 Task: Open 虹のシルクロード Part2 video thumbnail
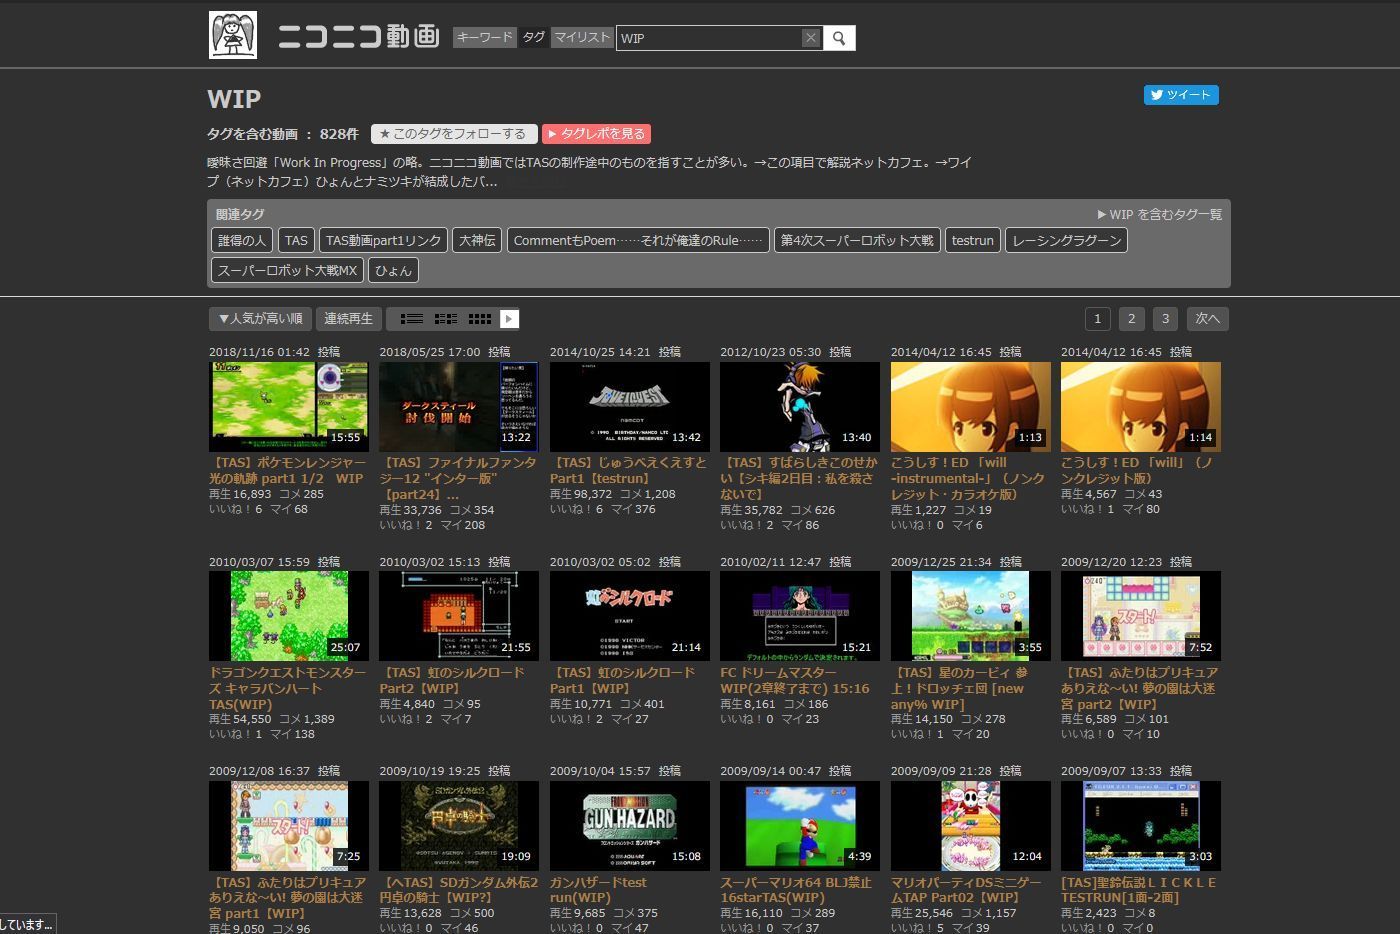459,616
